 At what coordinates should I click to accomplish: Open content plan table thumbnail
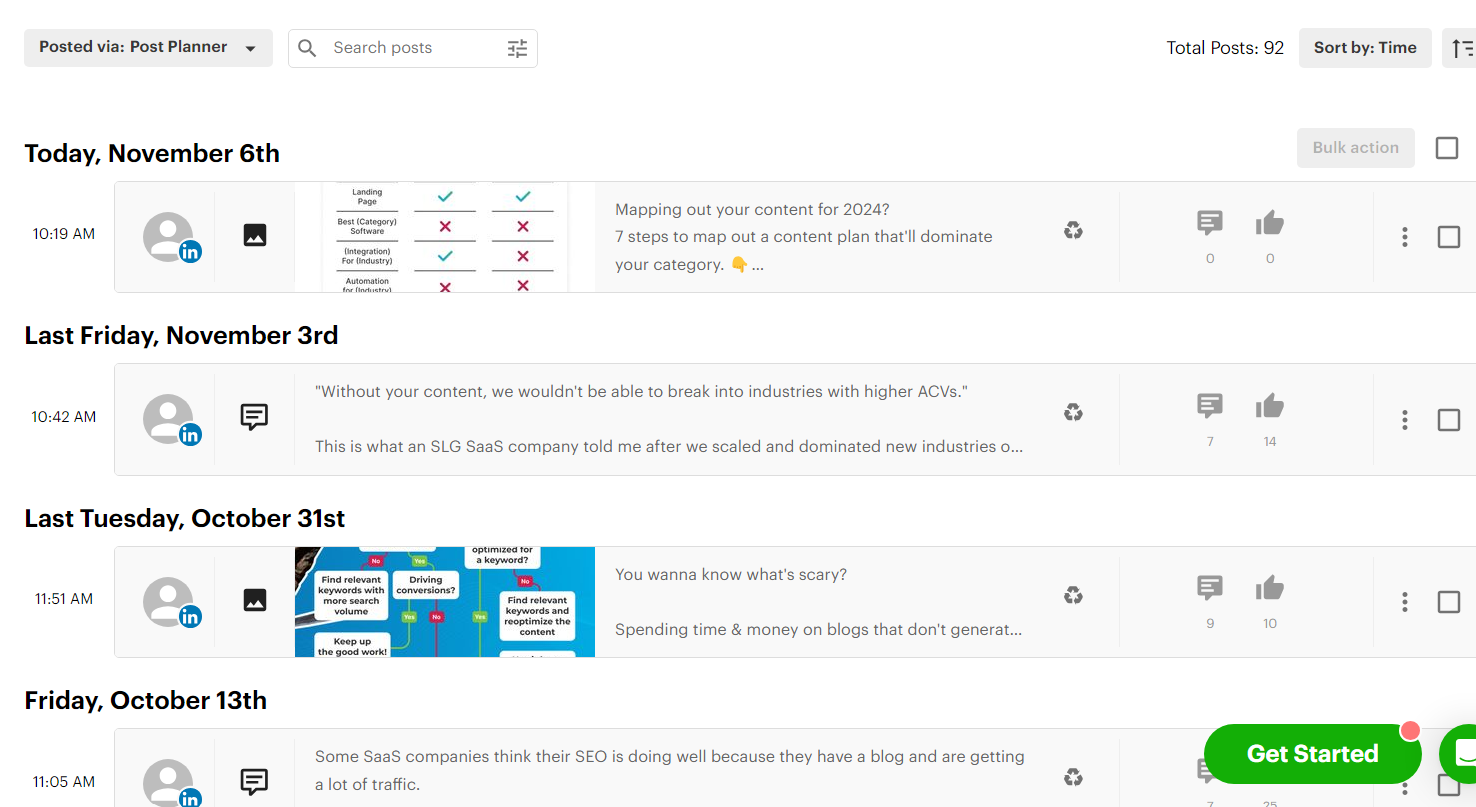point(445,237)
